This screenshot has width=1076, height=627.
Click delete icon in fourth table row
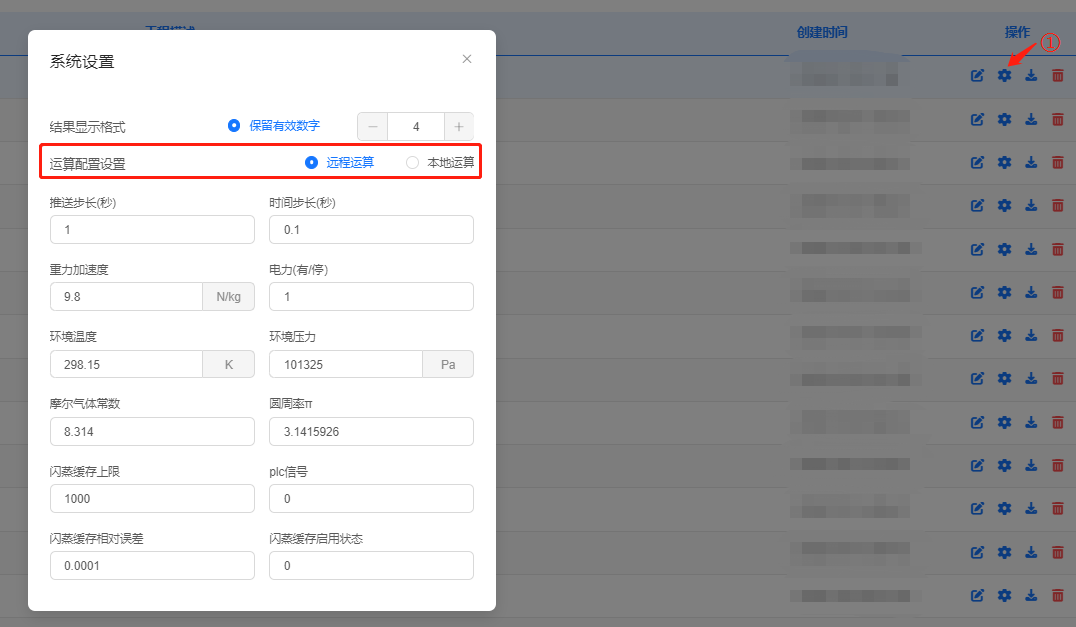[x=1058, y=205]
